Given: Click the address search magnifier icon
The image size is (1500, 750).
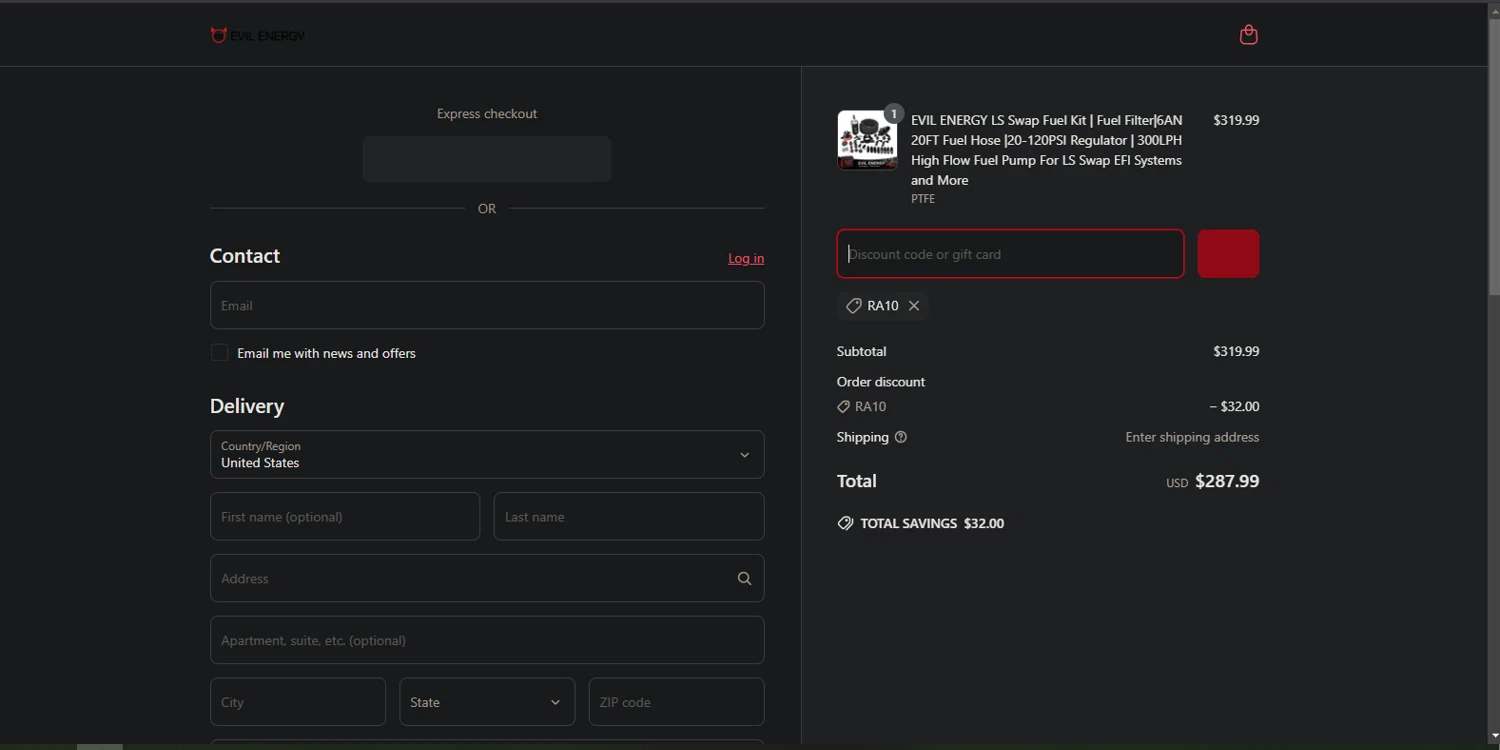Looking at the screenshot, I should tap(744, 579).
